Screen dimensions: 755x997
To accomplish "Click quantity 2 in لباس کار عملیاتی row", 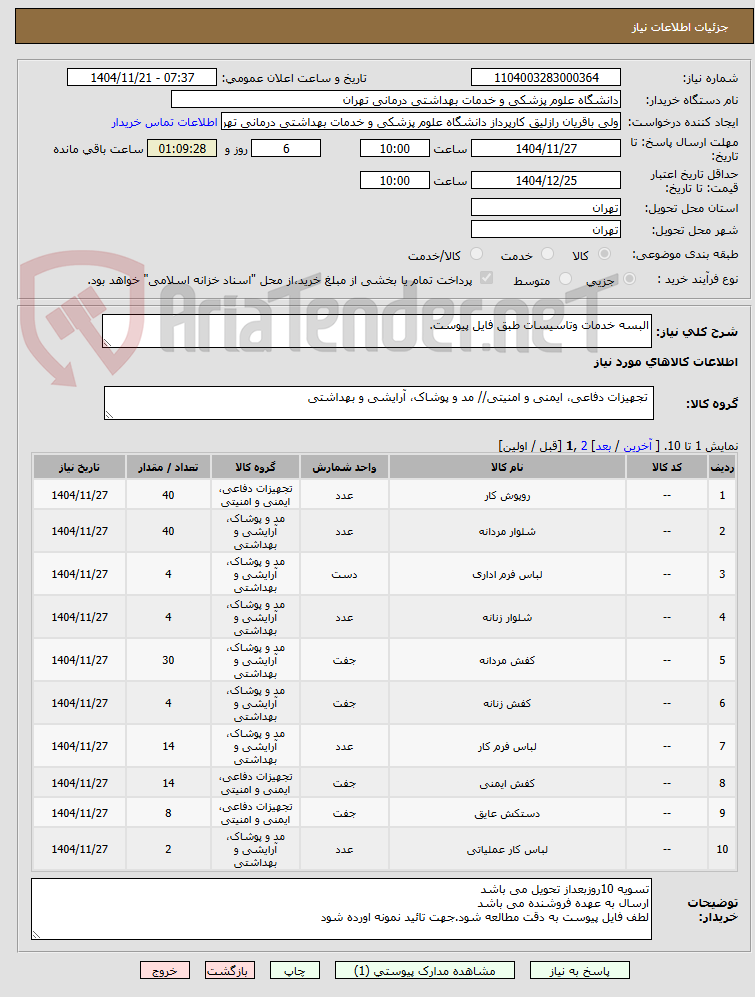I will pyautogui.click(x=168, y=849).
